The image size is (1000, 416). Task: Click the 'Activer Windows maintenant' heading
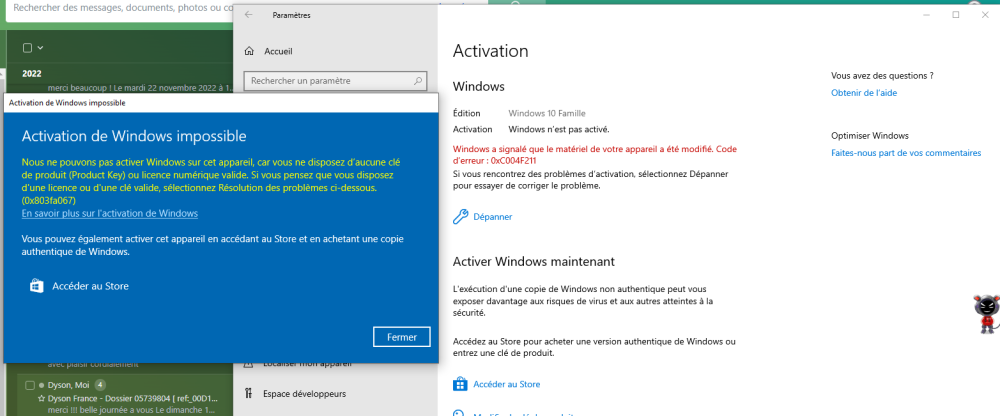[x=533, y=262]
